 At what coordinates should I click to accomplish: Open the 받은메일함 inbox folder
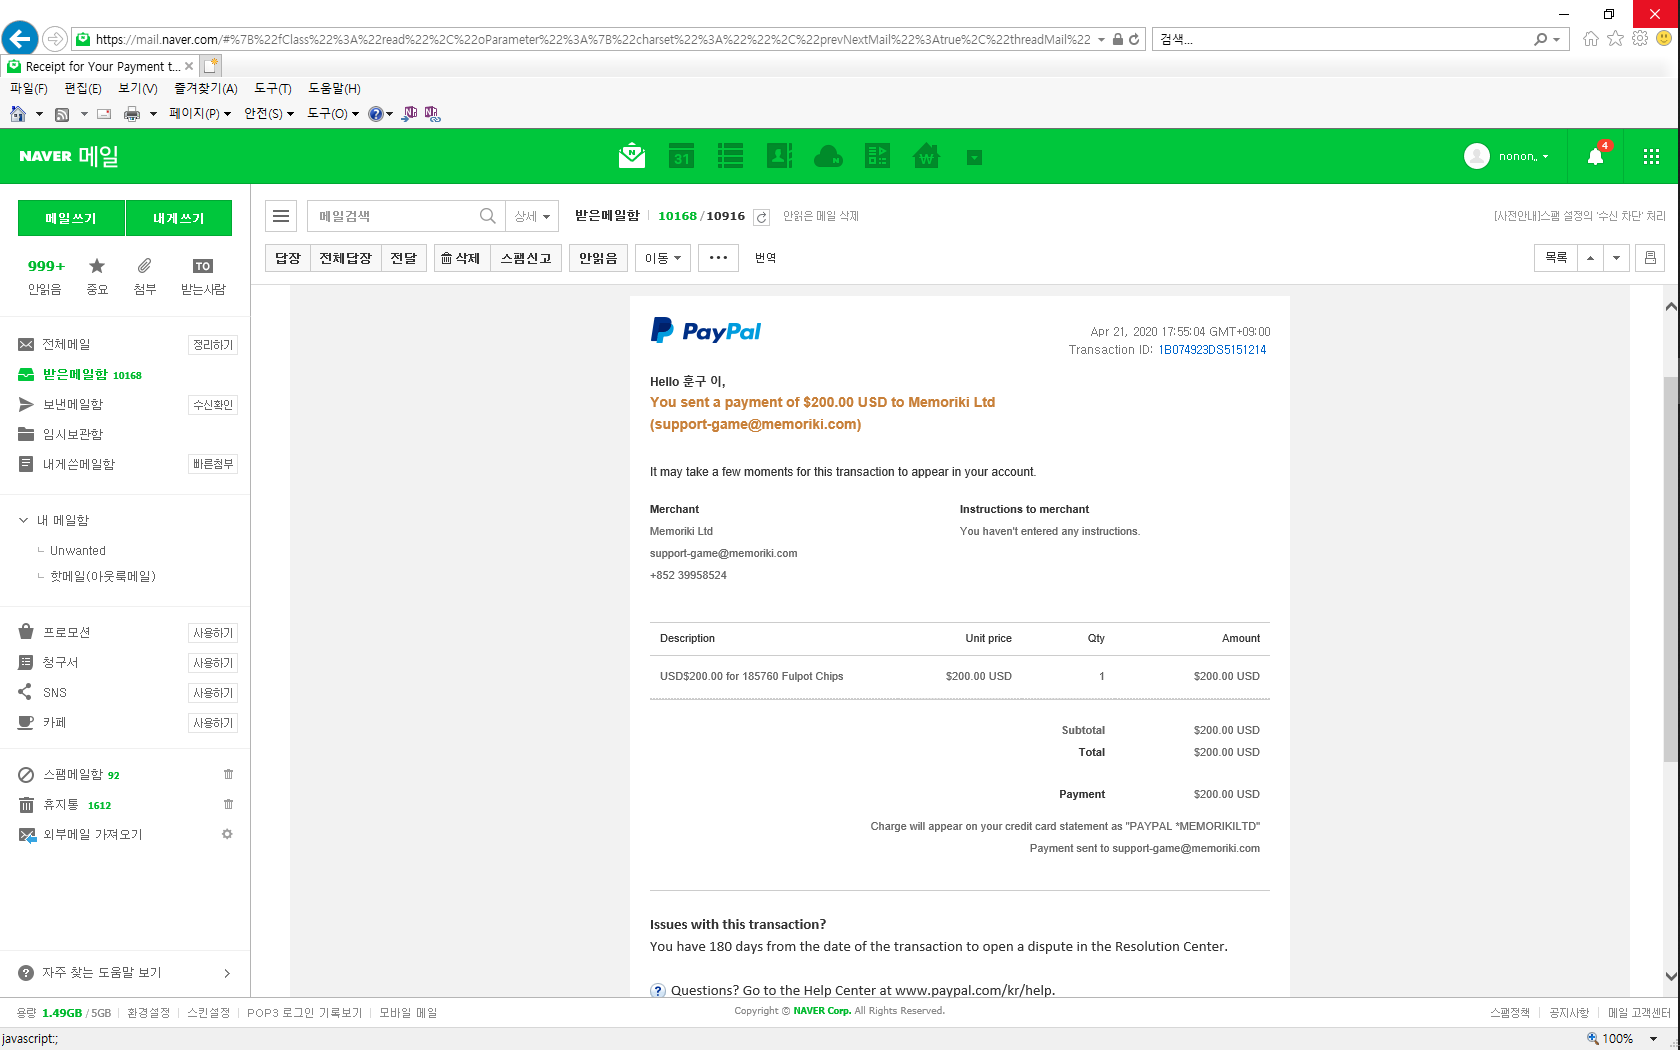tap(75, 374)
